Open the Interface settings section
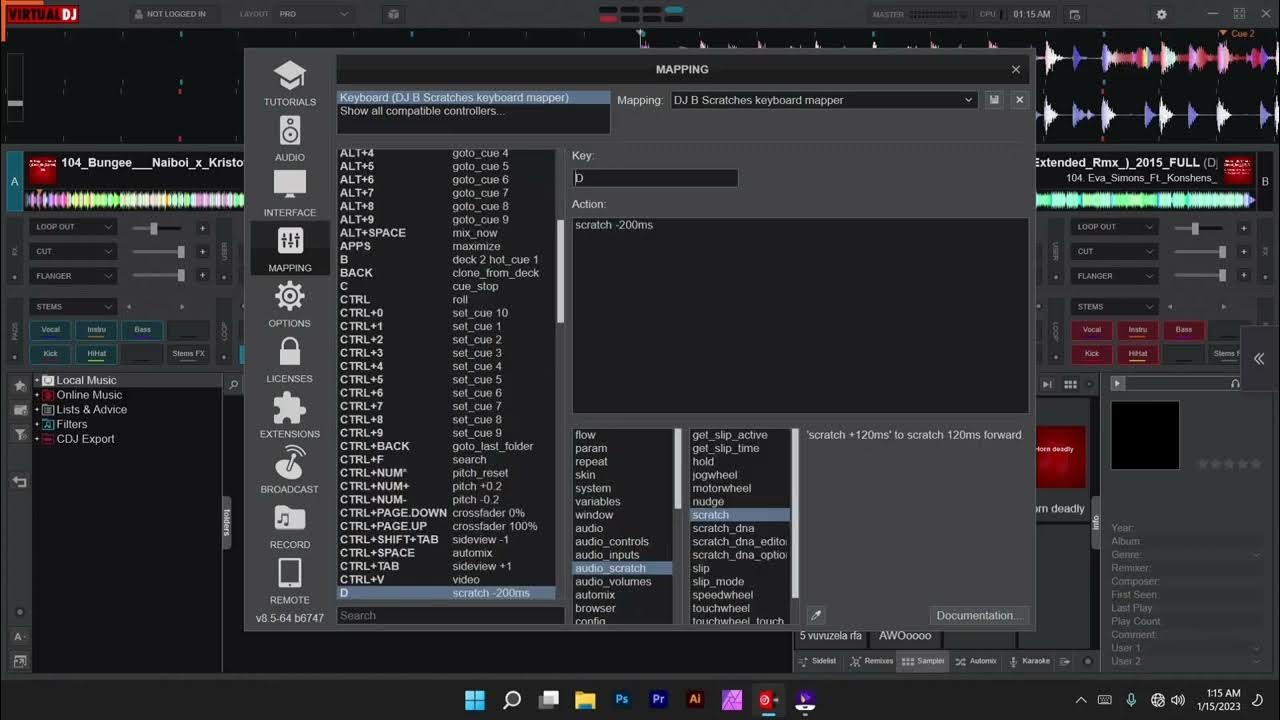This screenshot has width=1280, height=720. pos(290,193)
